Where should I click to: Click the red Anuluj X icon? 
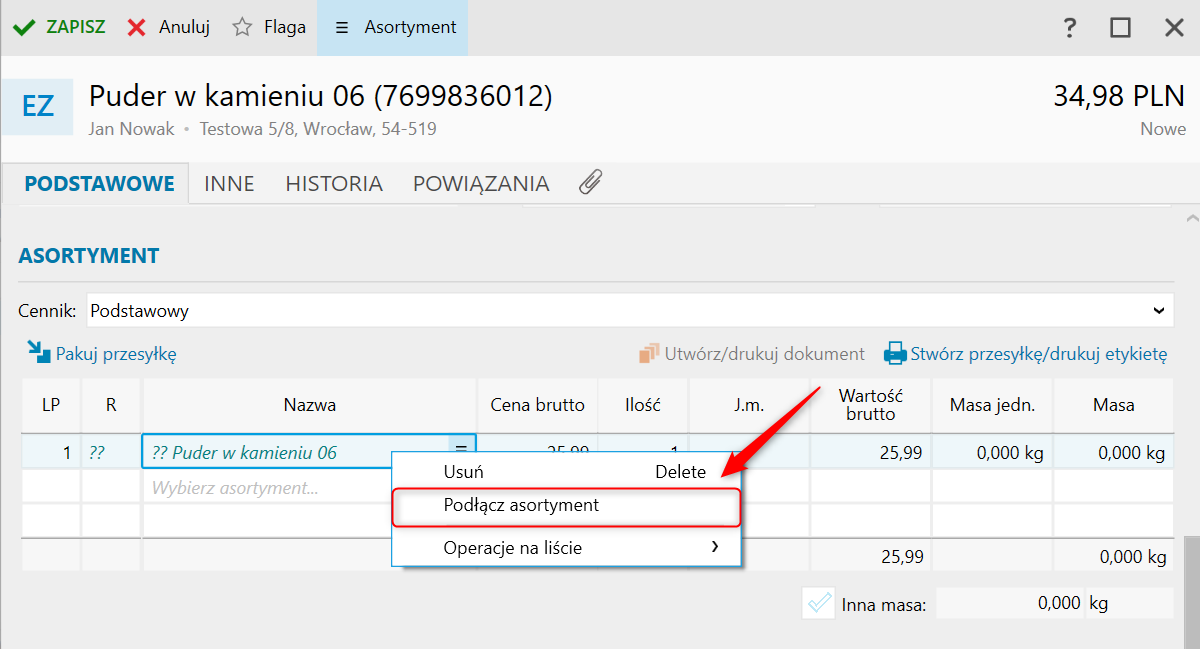pos(137,28)
